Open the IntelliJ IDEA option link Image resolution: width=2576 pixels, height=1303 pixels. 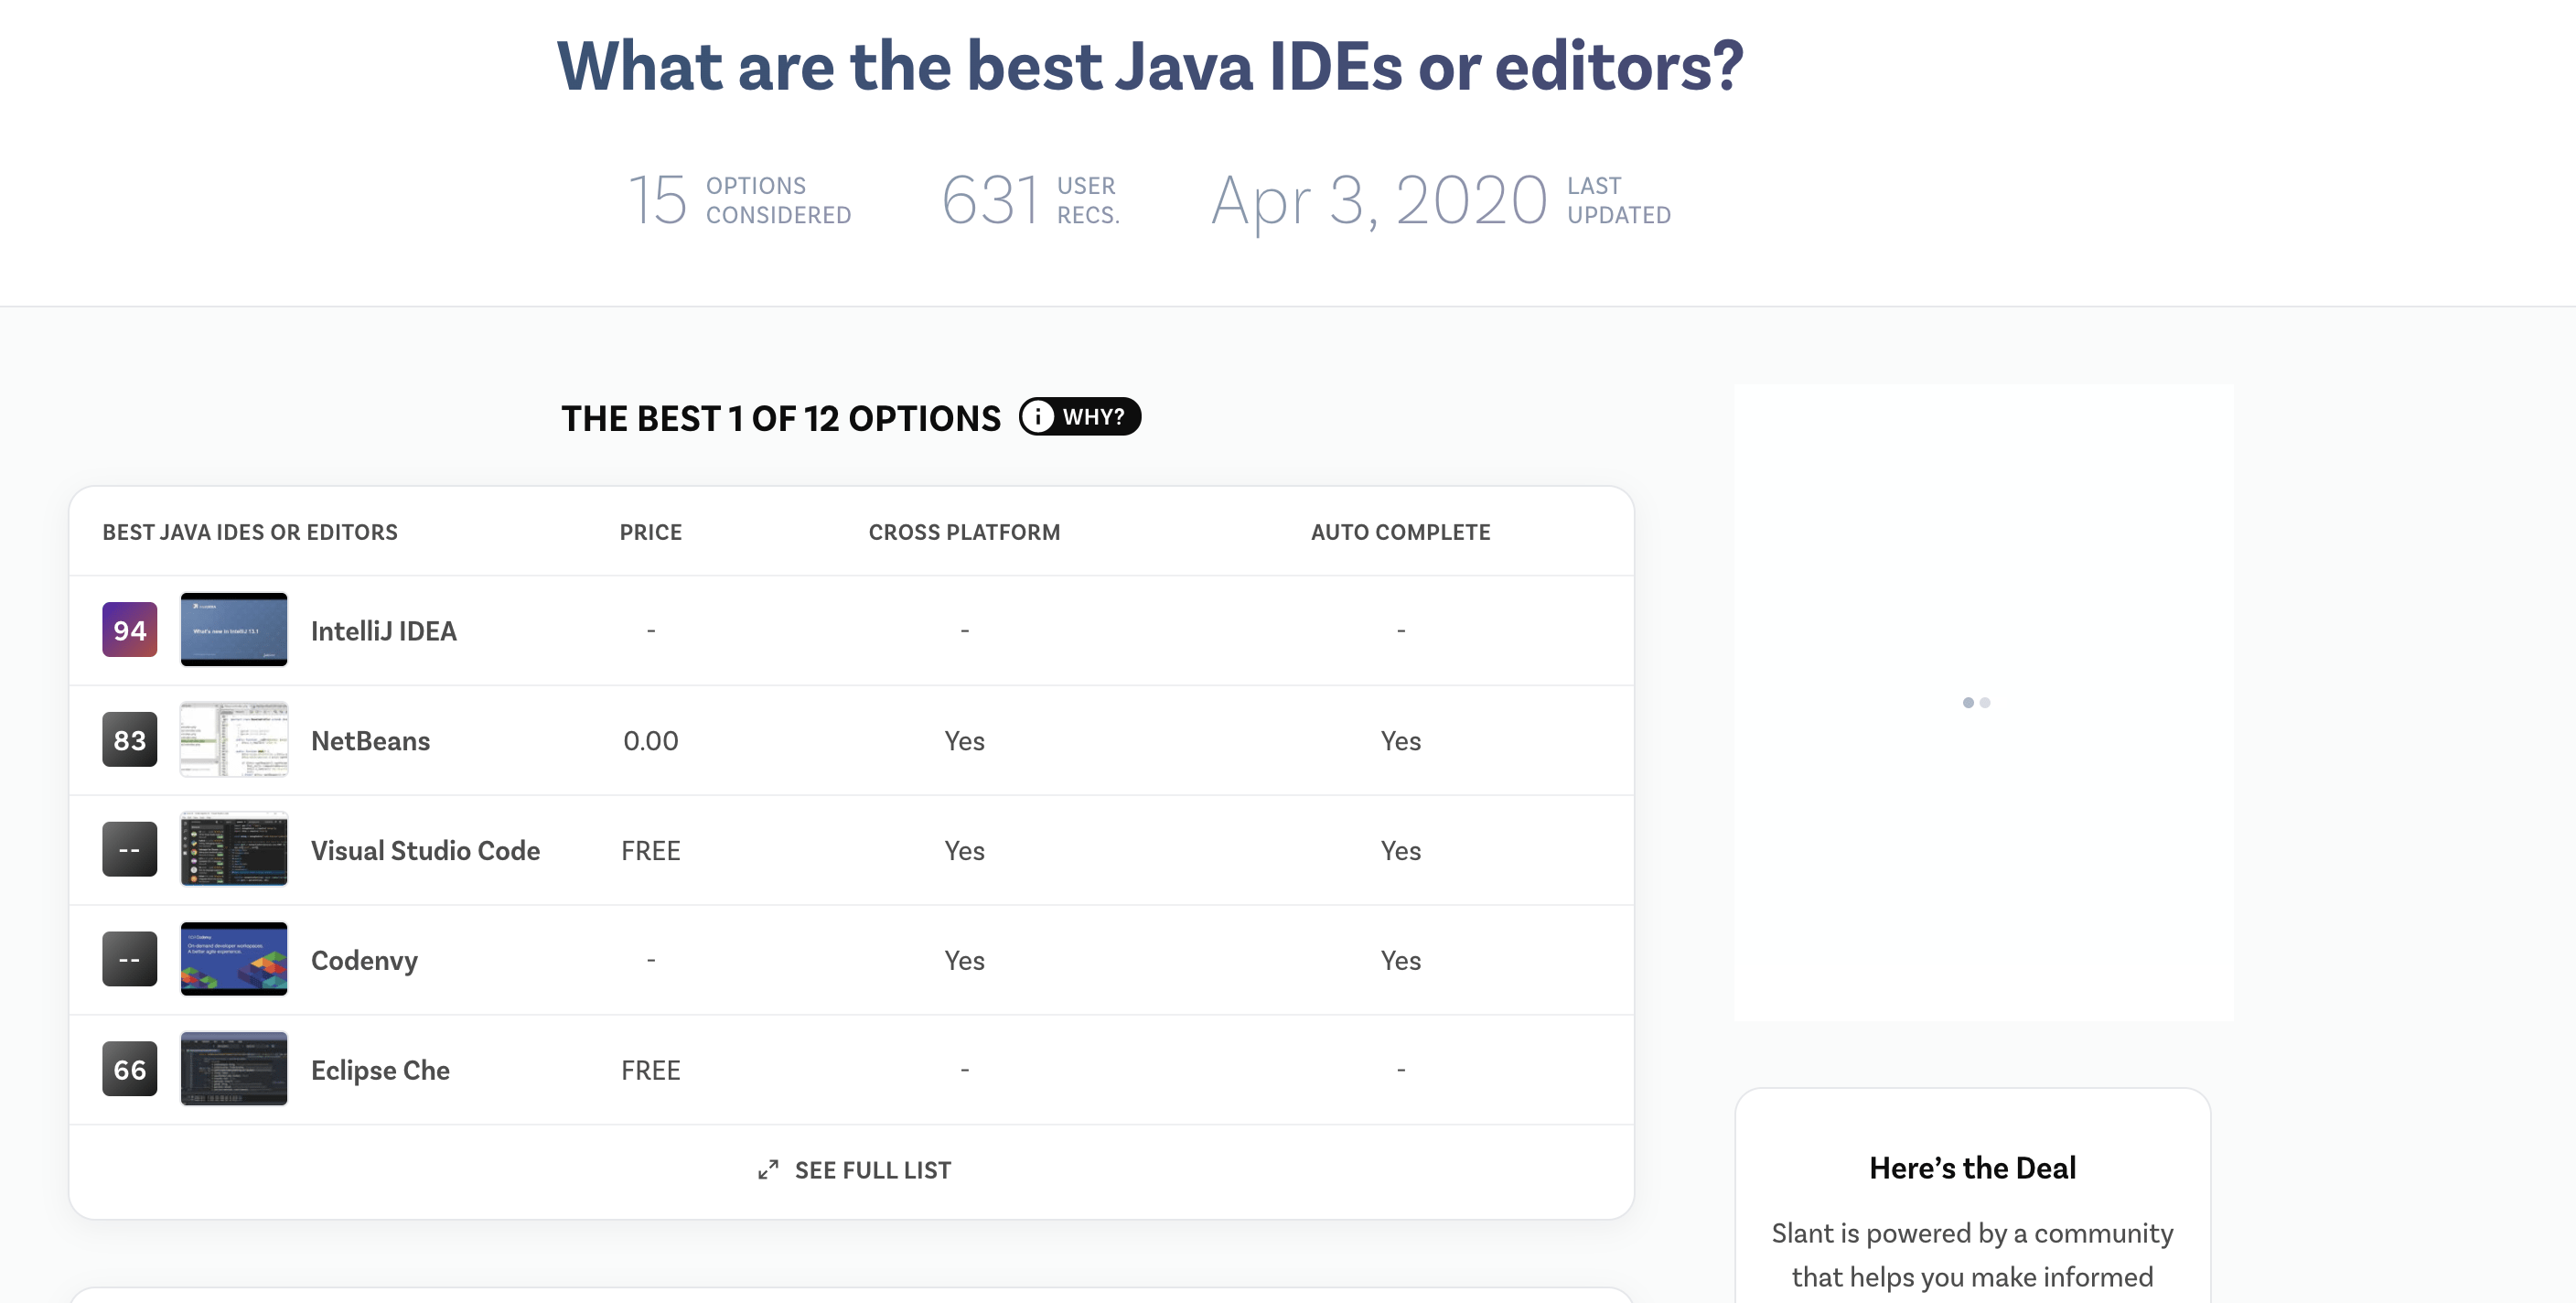coord(384,631)
